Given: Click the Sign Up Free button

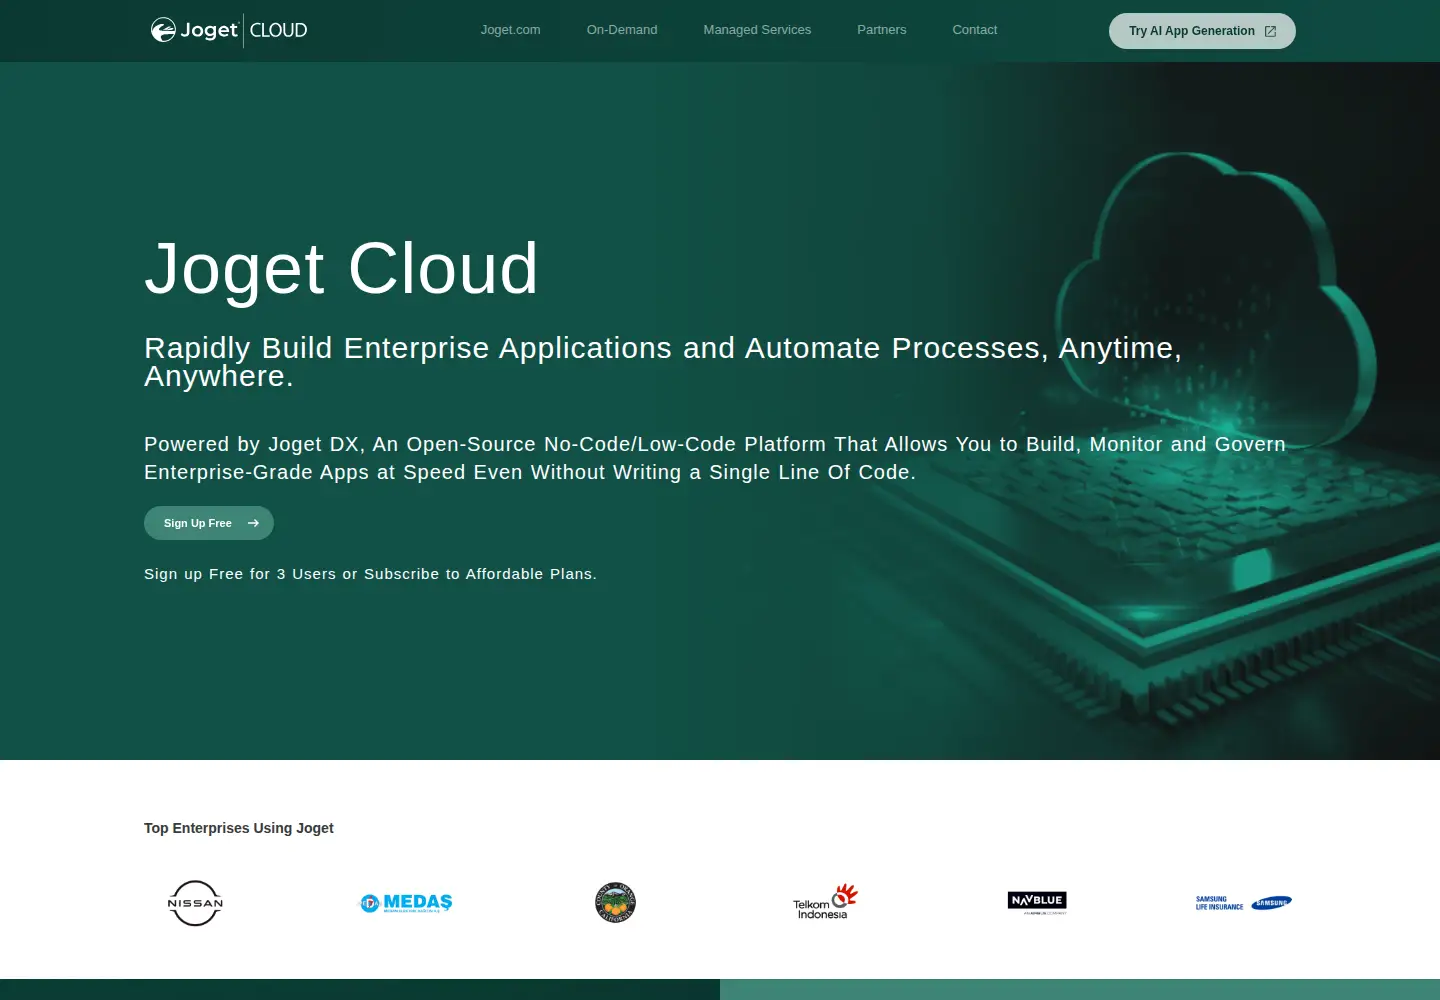Looking at the screenshot, I should pos(209,523).
